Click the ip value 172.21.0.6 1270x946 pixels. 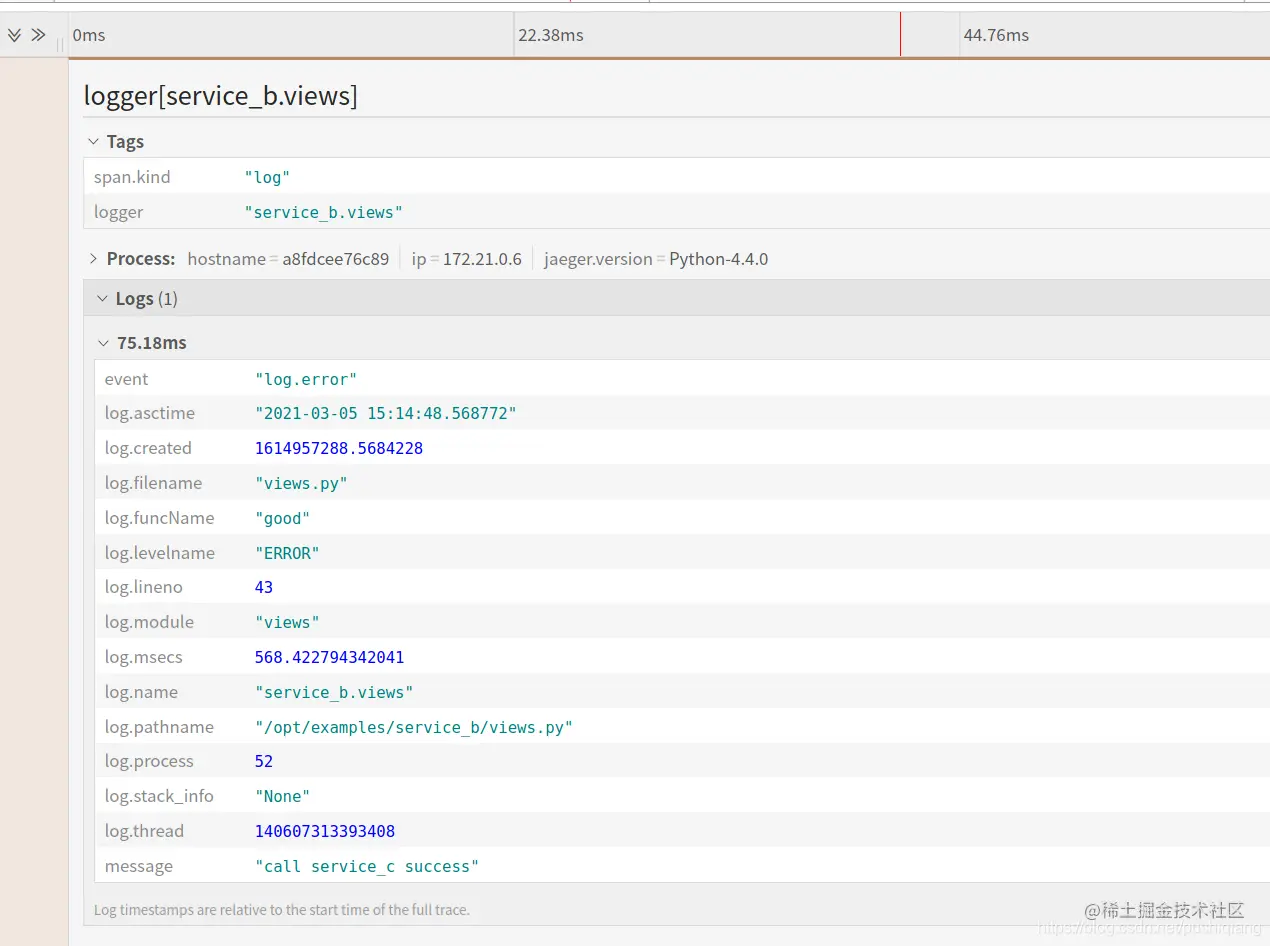tap(482, 259)
